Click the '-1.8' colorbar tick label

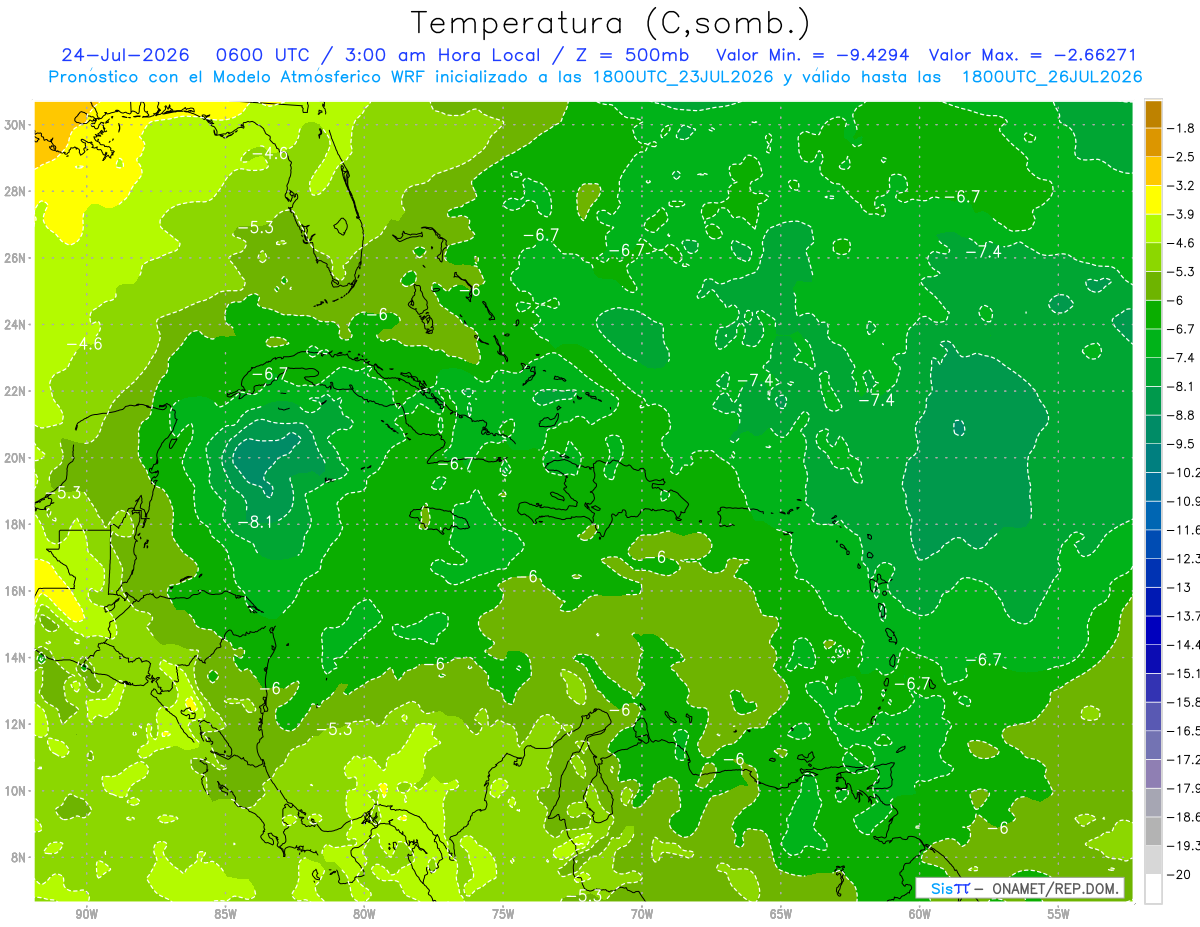[x=1183, y=128]
